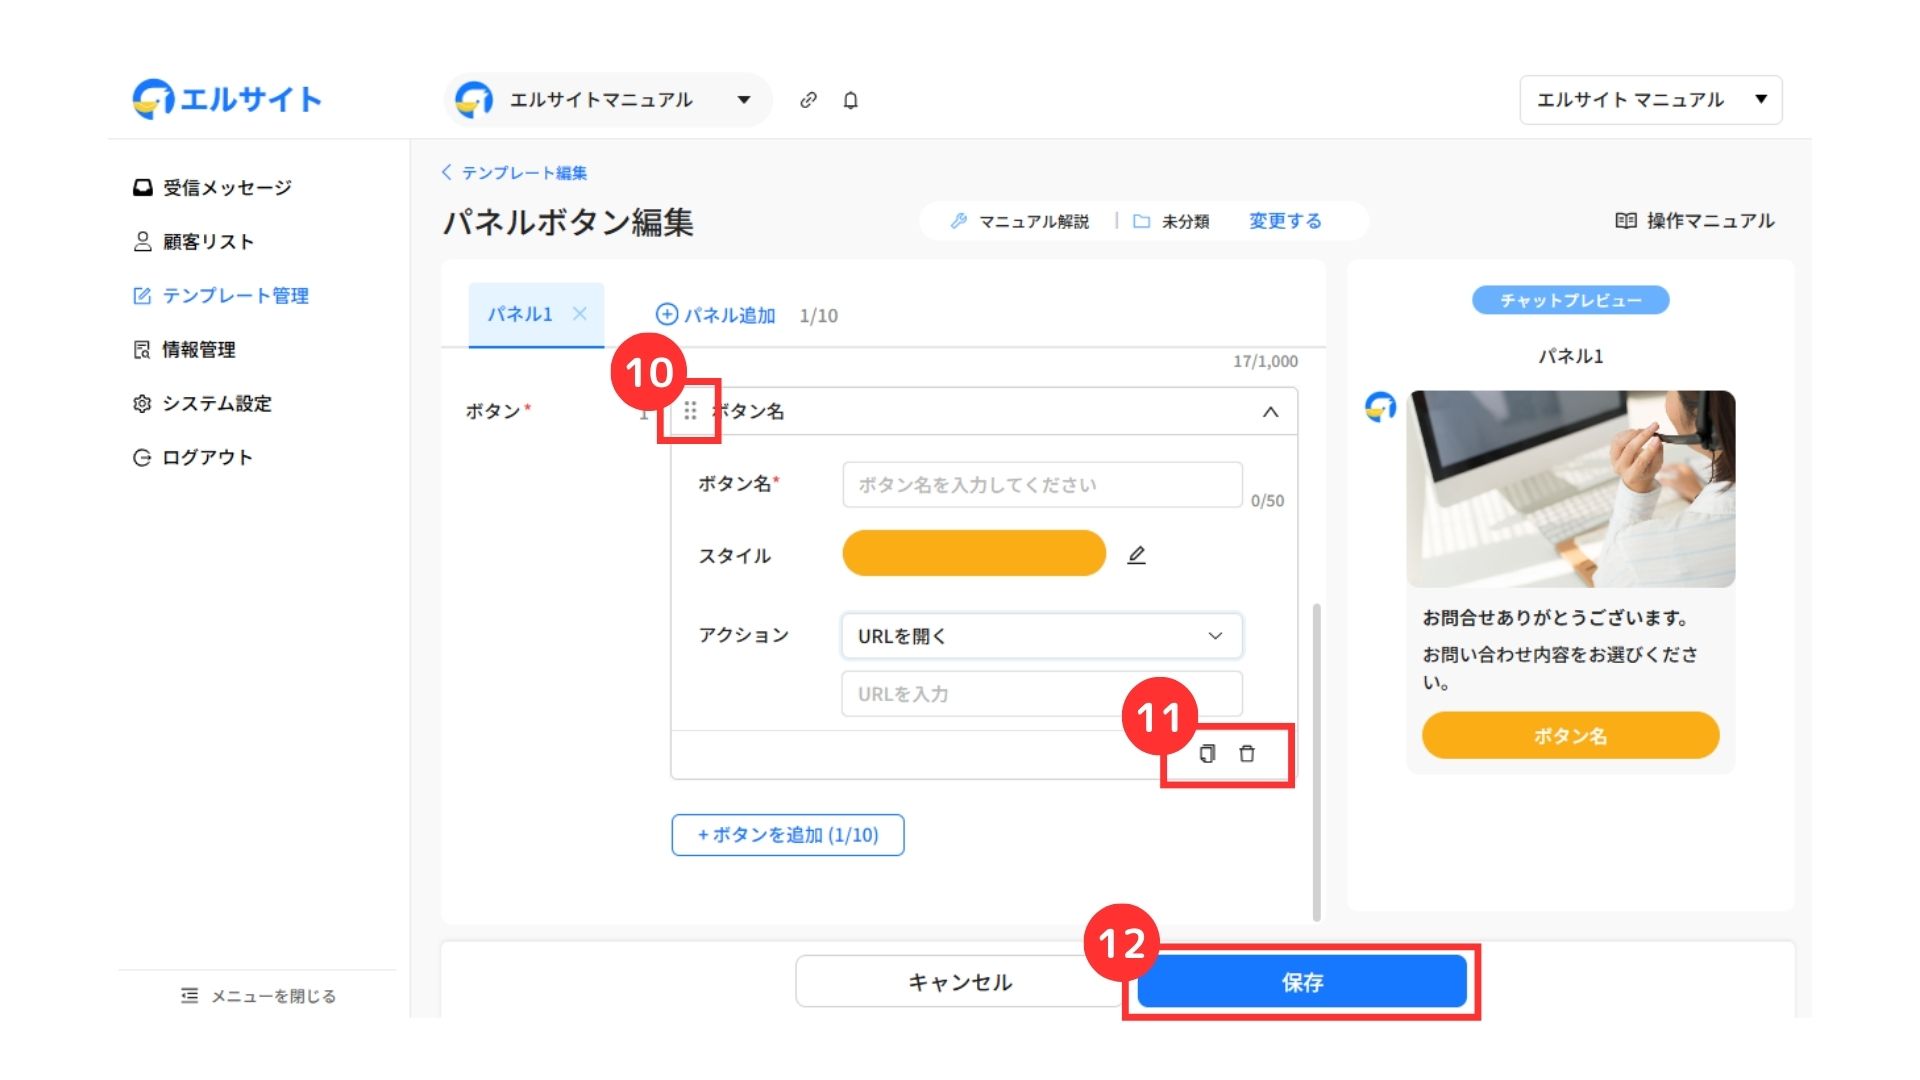Image resolution: width=1920 pixels, height=1080 pixels.
Task: Open テンプレート管理 in the sidebar
Action: [x=235, y=296]
